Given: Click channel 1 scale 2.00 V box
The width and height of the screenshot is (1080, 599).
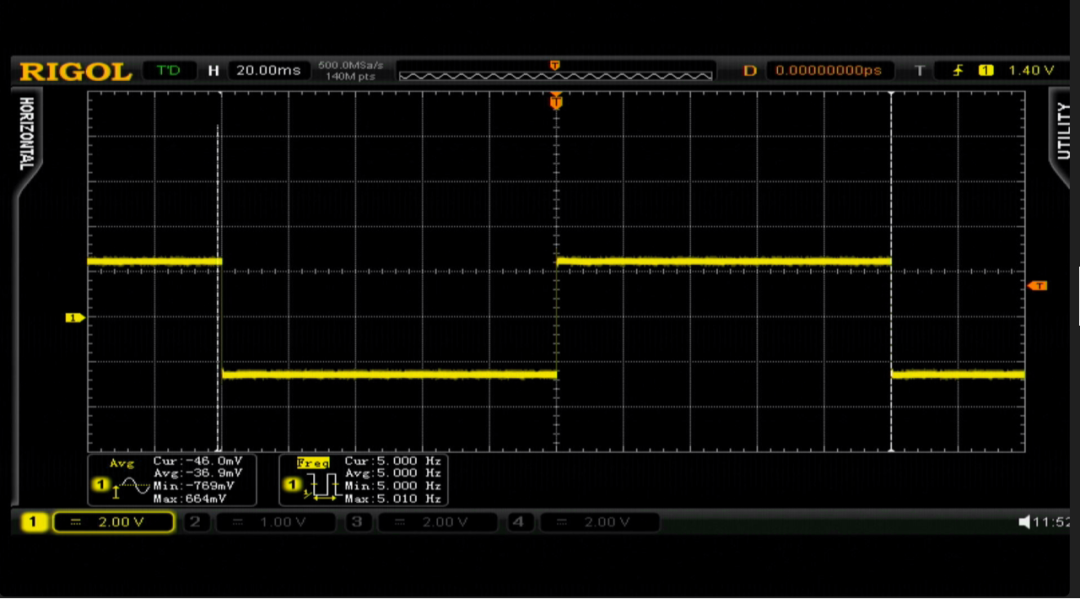Looking at the screenshot, I should (x=113, y=522).
